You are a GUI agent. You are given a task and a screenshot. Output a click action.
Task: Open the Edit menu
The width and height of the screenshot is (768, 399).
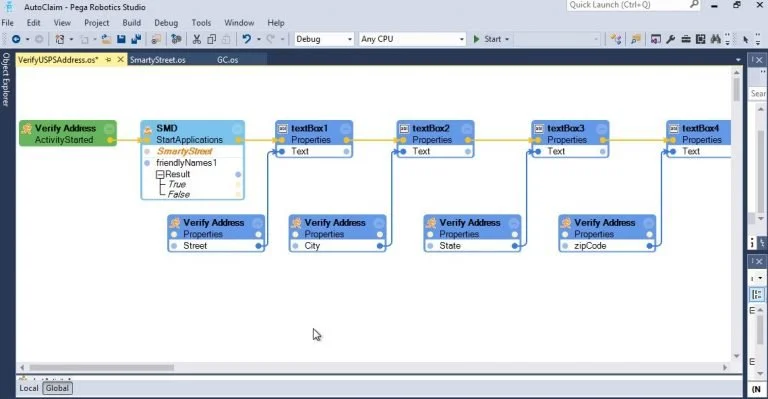coord(33,23)
